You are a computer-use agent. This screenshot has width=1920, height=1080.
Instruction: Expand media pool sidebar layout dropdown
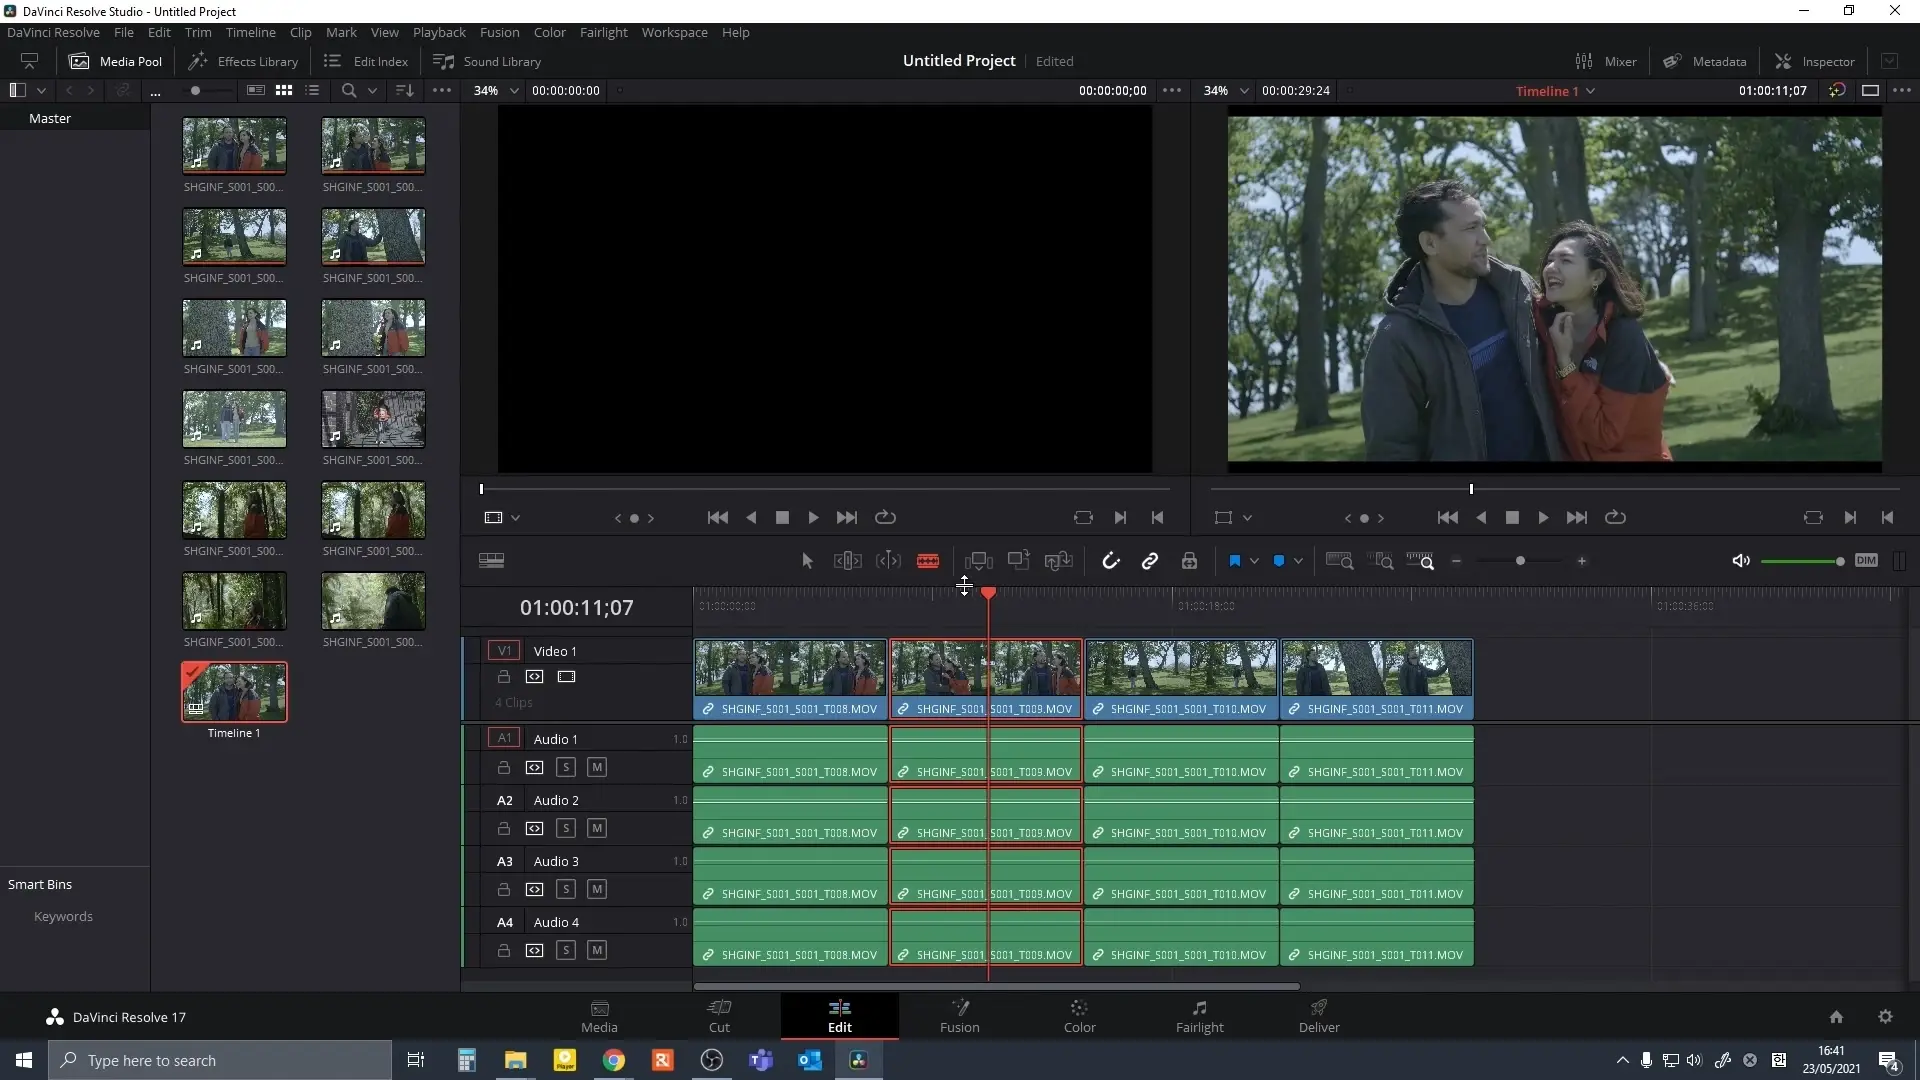point(41,90)
